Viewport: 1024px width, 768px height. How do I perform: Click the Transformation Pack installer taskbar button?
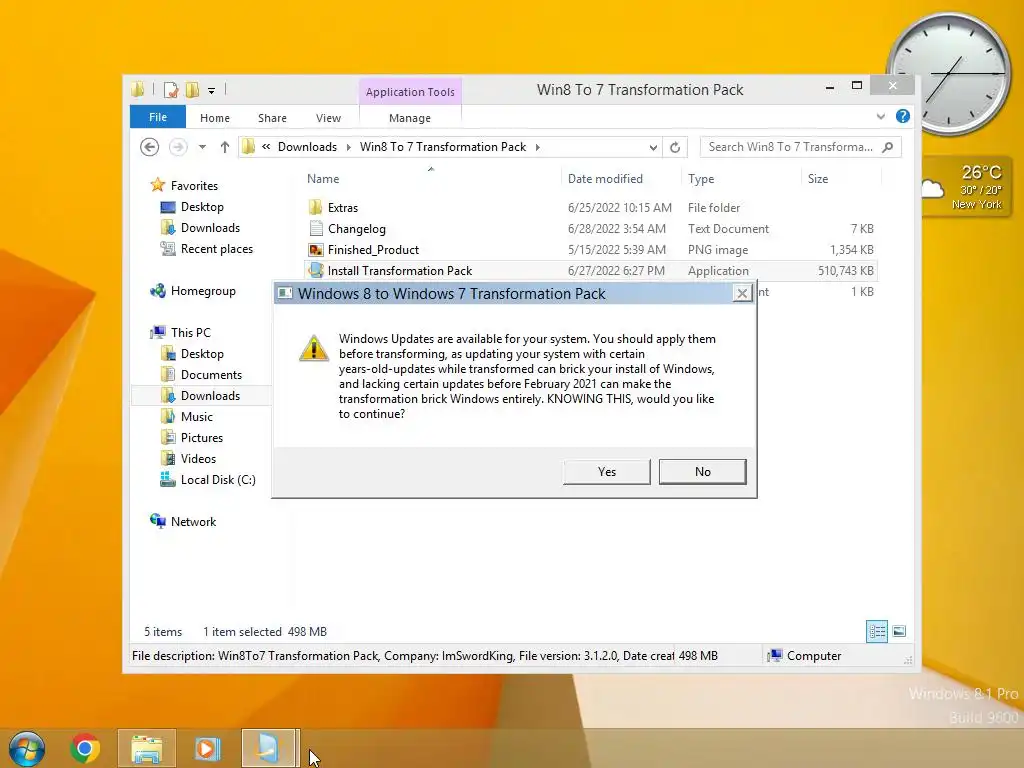pyautogui.click(x=270, y=748)
